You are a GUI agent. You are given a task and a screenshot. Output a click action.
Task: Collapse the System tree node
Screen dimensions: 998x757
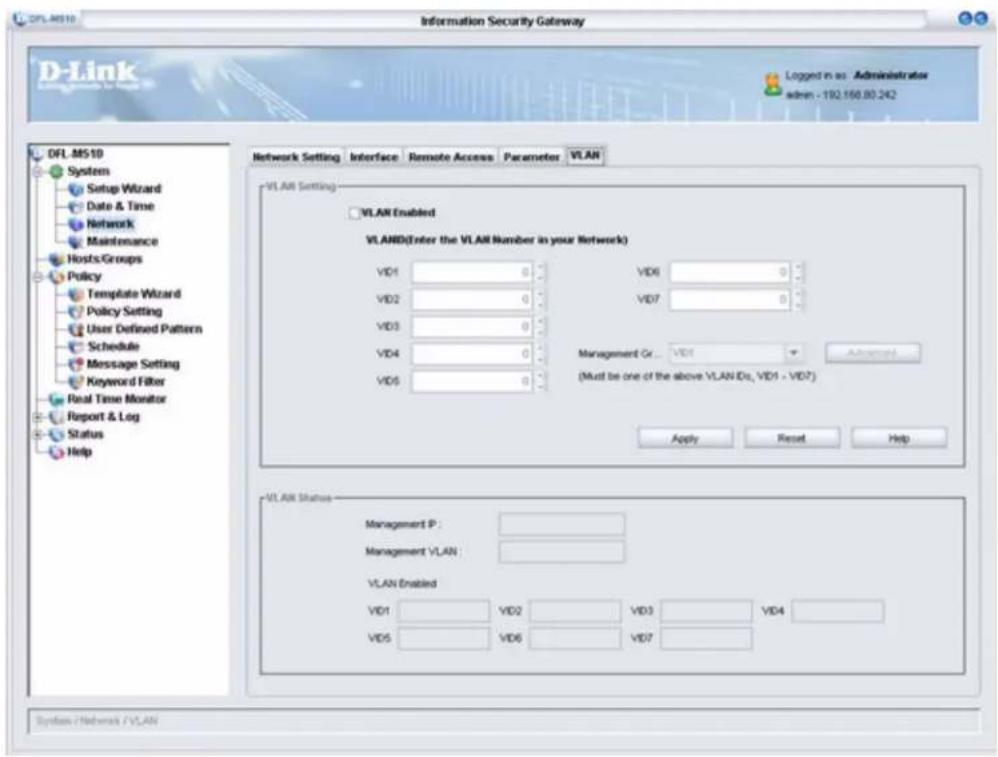click(x=38, y=172)
